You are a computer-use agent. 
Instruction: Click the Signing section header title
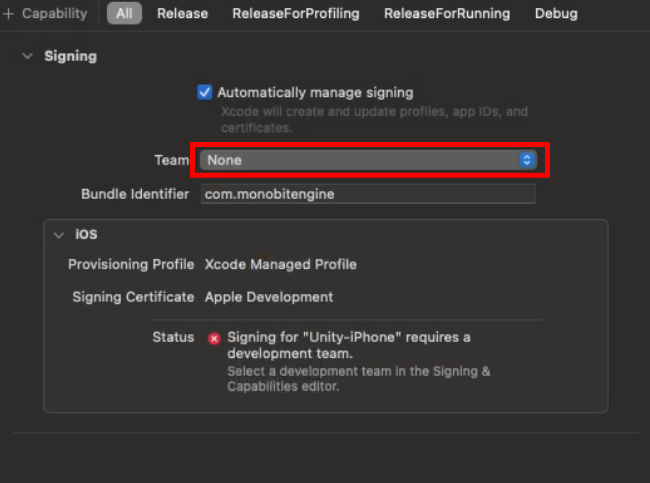click(x=70, y=57)
